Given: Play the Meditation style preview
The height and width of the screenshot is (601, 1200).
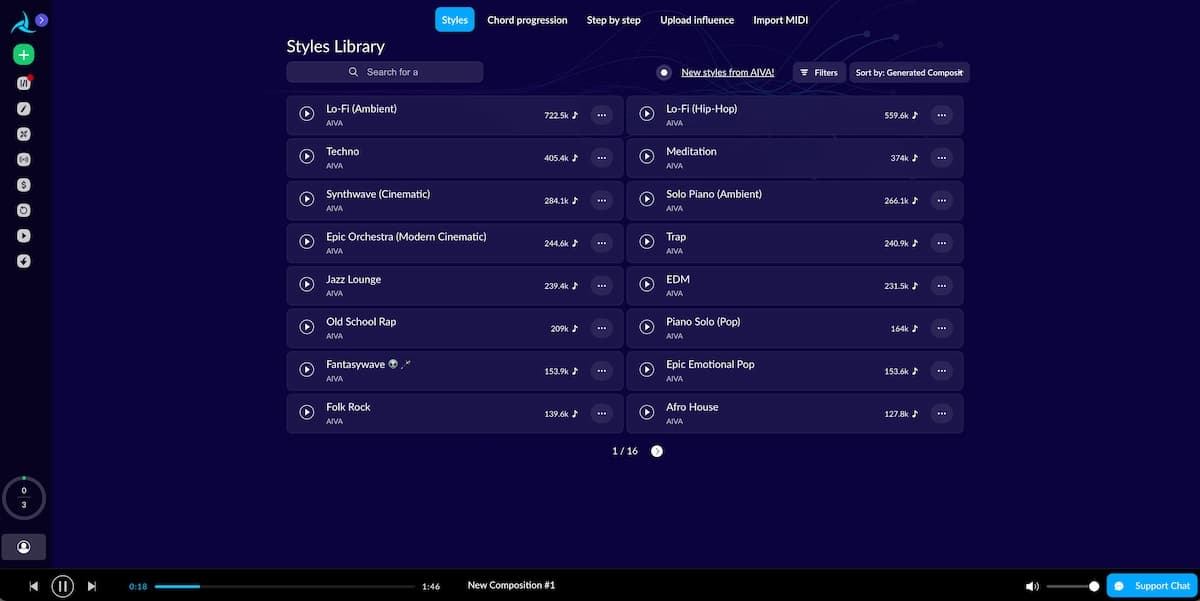Looking at the screenshot, I should click(647, 158).
